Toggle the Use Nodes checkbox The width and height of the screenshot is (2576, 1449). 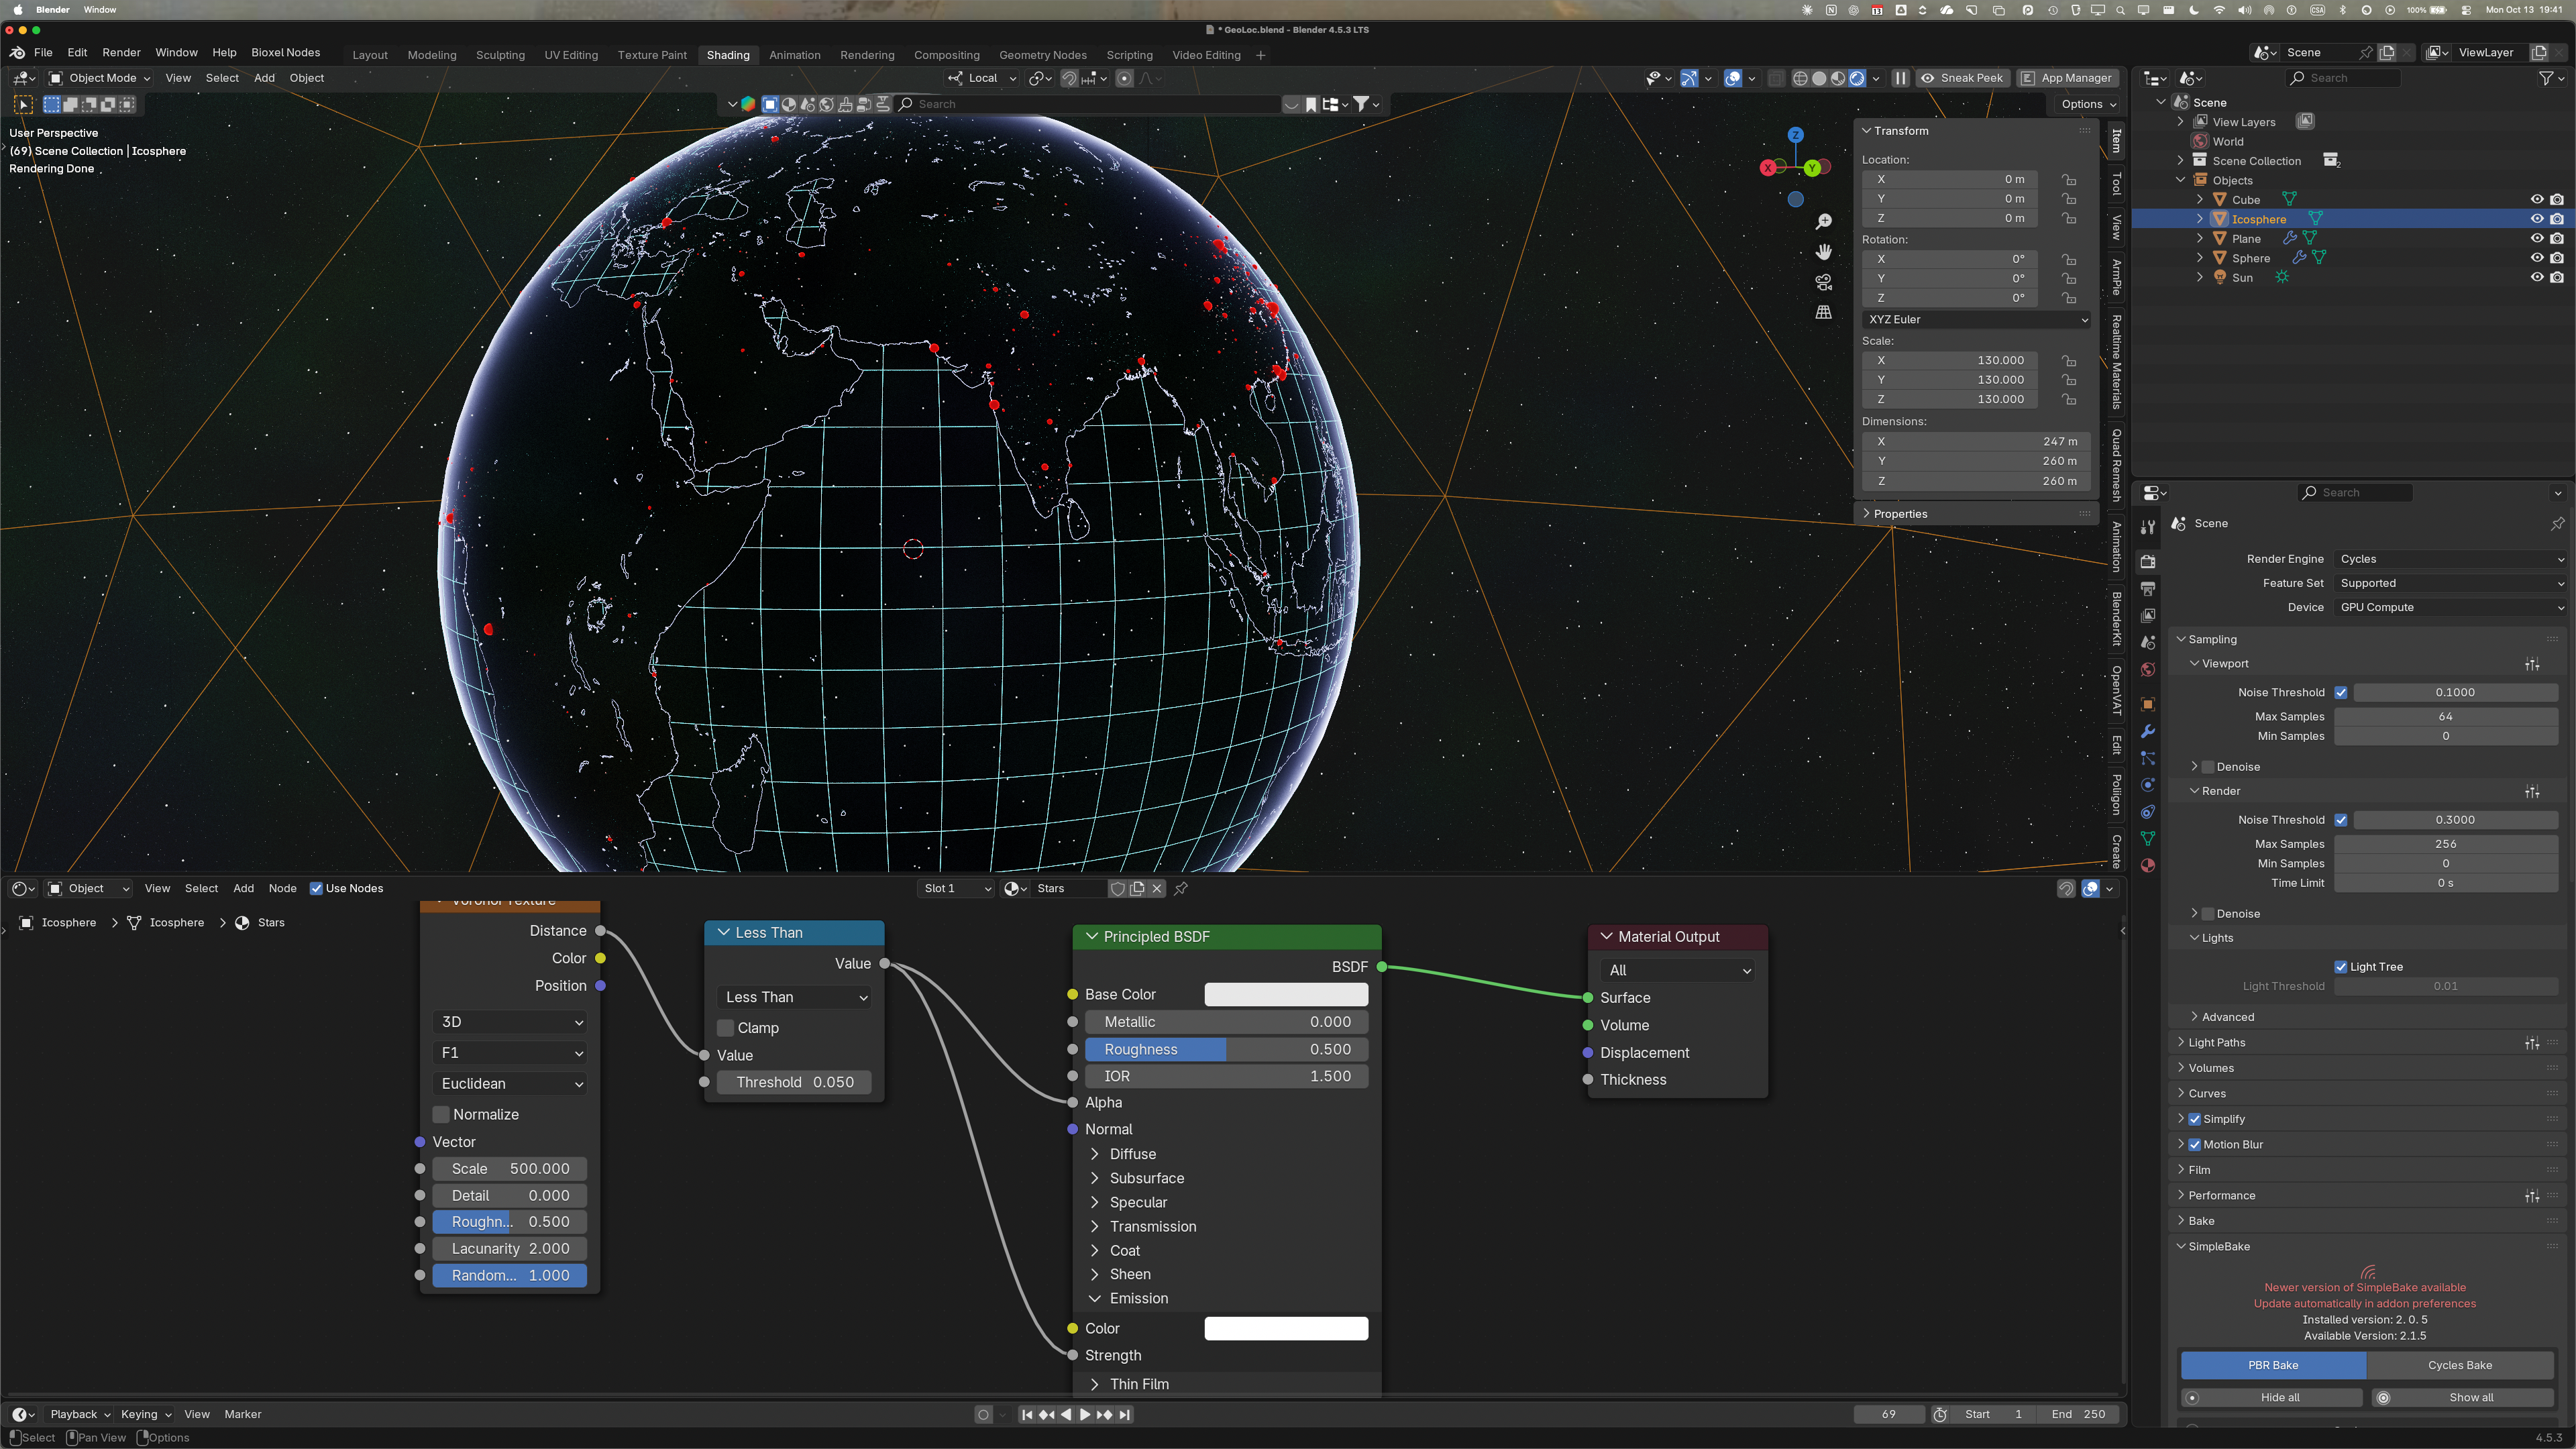click(x=316, y=888)
